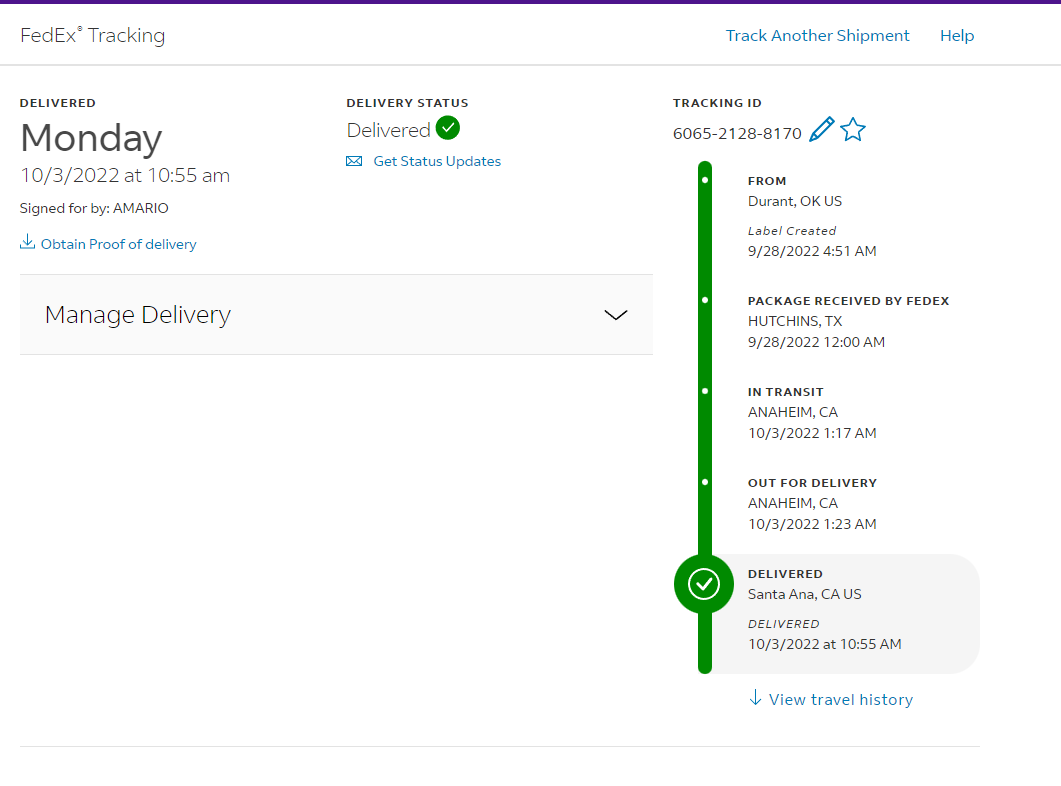Click the down arrow beside View travel history
The height and width of the screenshot is (786, 1061).
(755, 697)
